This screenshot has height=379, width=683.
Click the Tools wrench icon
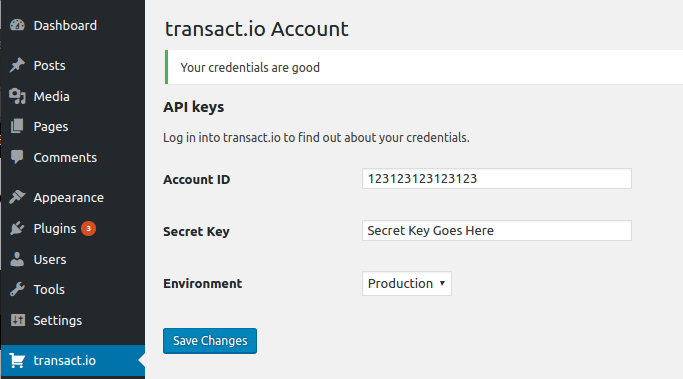pyautogui.click(x=17, y=289)
